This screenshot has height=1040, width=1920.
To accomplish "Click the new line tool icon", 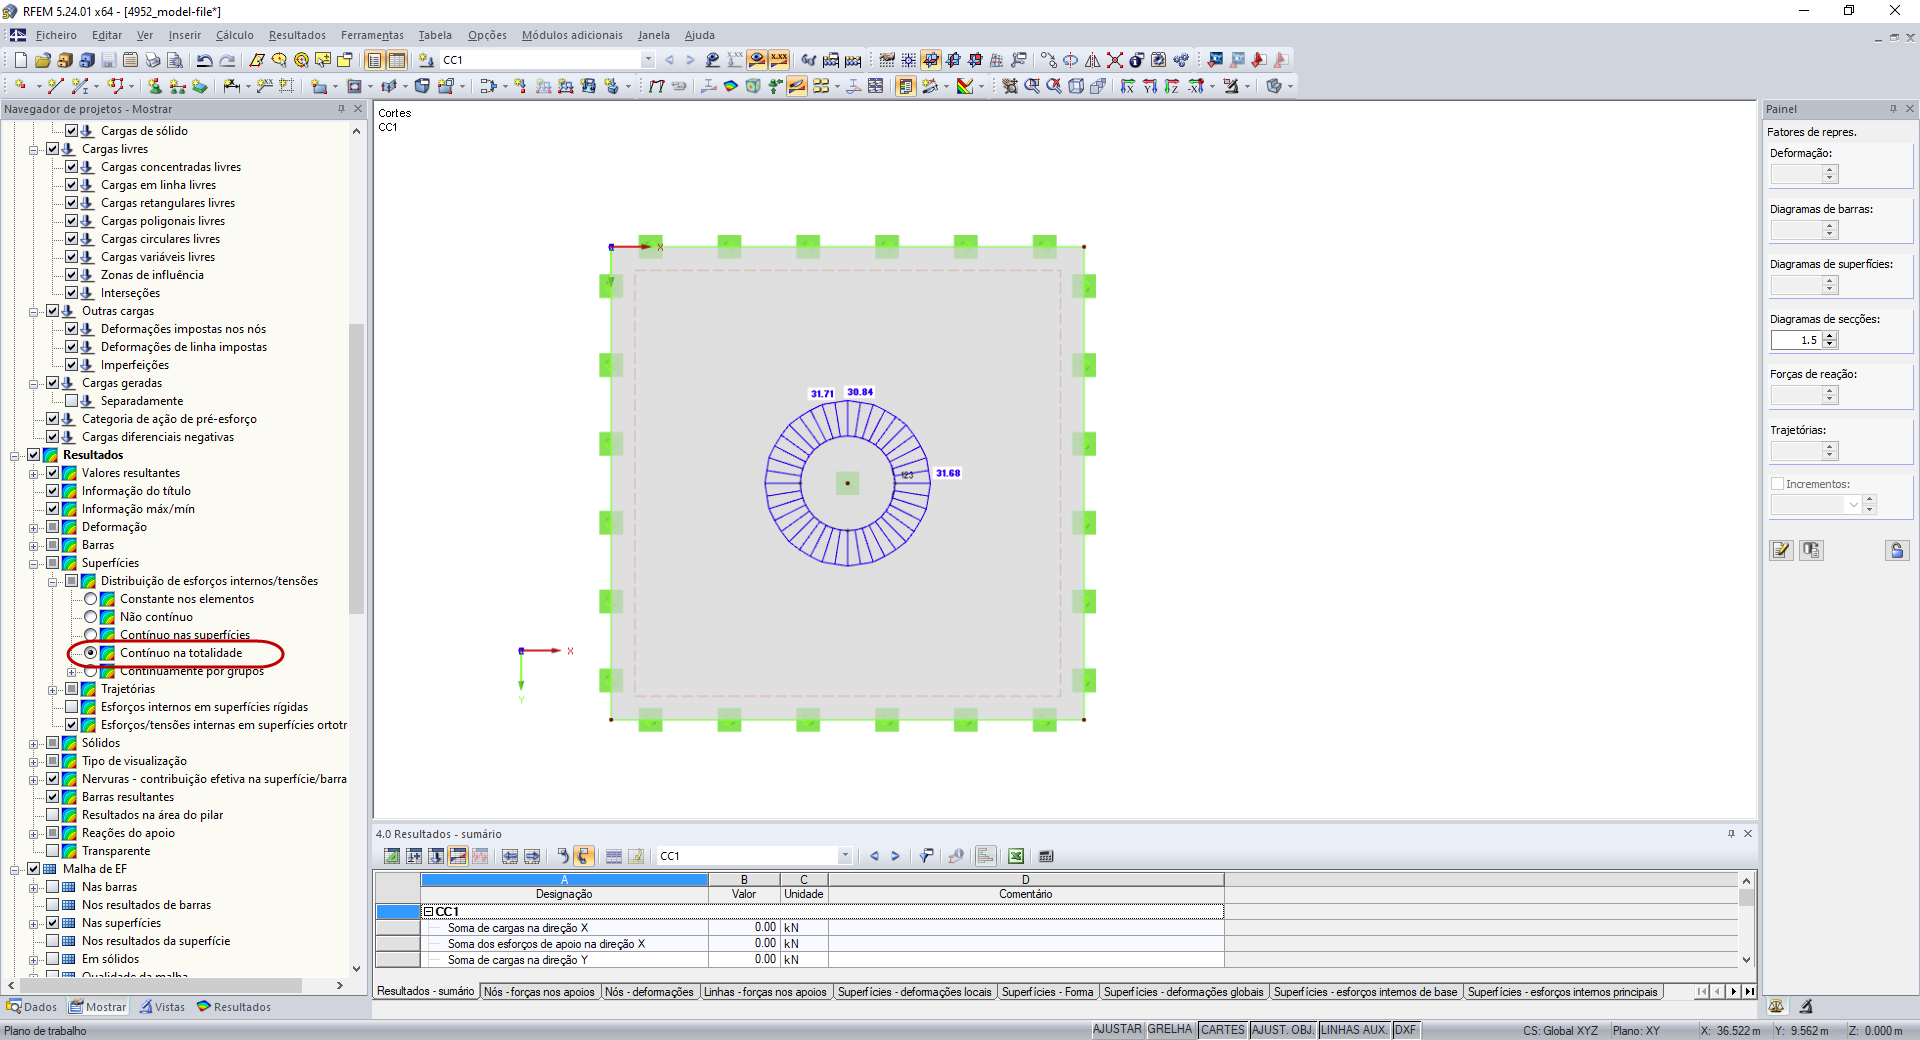I will [55, 86].
